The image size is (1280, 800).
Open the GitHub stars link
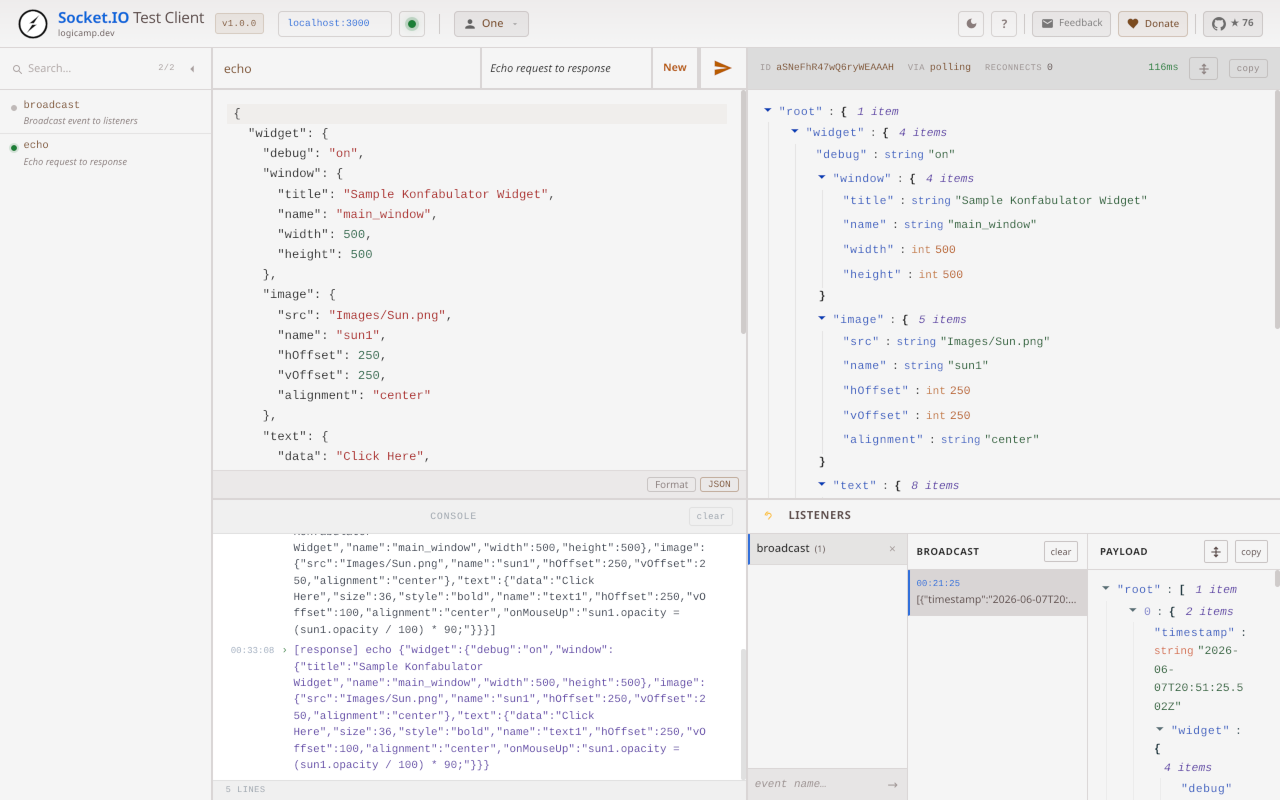1232,24
